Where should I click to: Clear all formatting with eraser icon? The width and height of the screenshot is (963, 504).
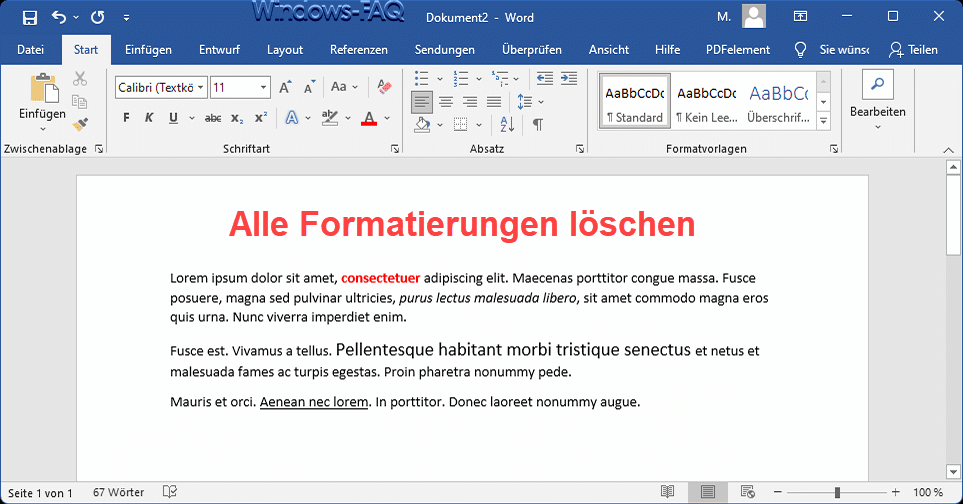coord(384,87)
